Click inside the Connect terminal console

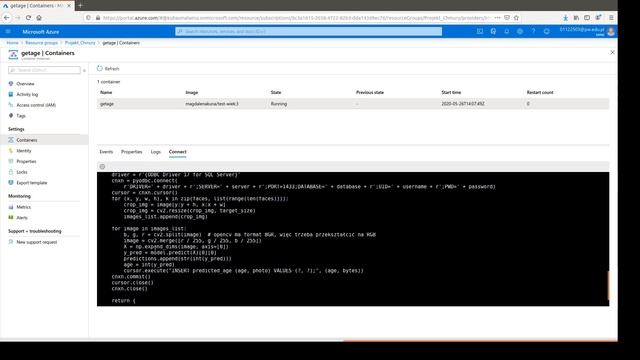pyautogui.click(x=353, y=239)
